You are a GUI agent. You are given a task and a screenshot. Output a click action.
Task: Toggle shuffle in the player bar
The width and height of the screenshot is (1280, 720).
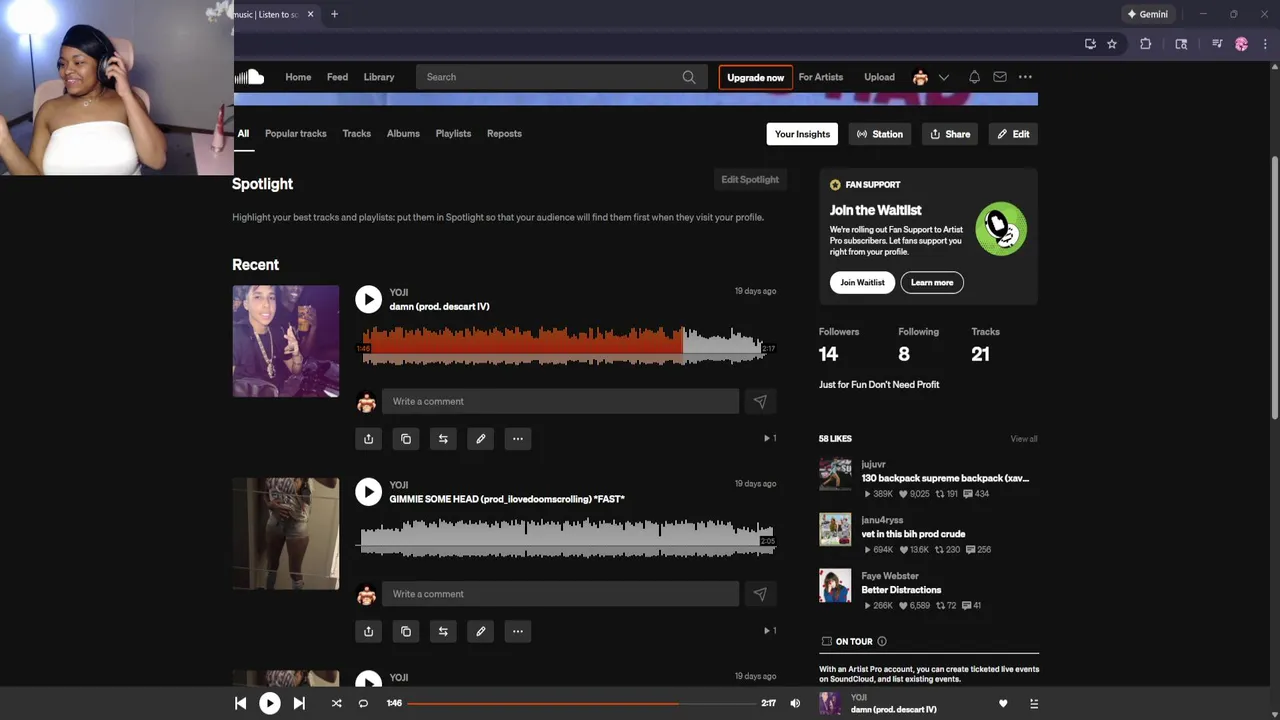point(336,703)
